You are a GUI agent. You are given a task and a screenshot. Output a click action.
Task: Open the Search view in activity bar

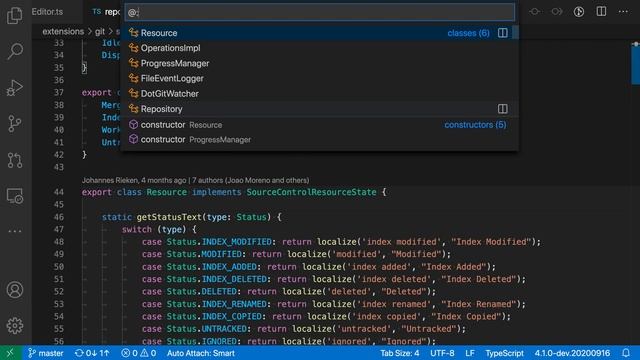pos(15,51)
